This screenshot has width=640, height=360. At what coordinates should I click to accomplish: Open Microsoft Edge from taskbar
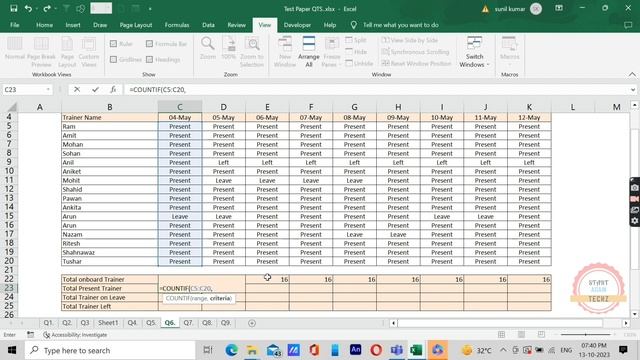pyautogui.click(x=231, y=350)
